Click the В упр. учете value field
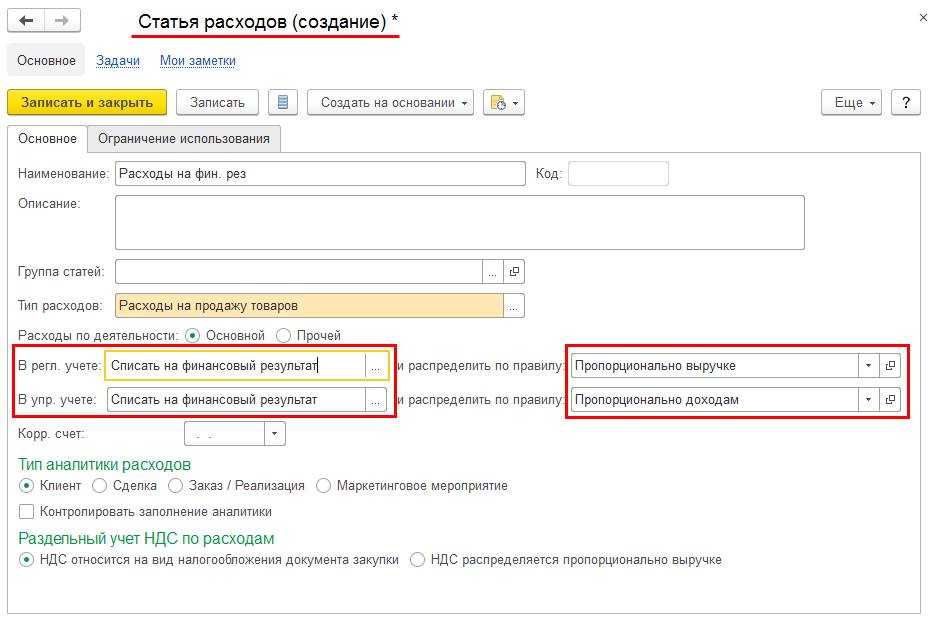 click(236, 399)
